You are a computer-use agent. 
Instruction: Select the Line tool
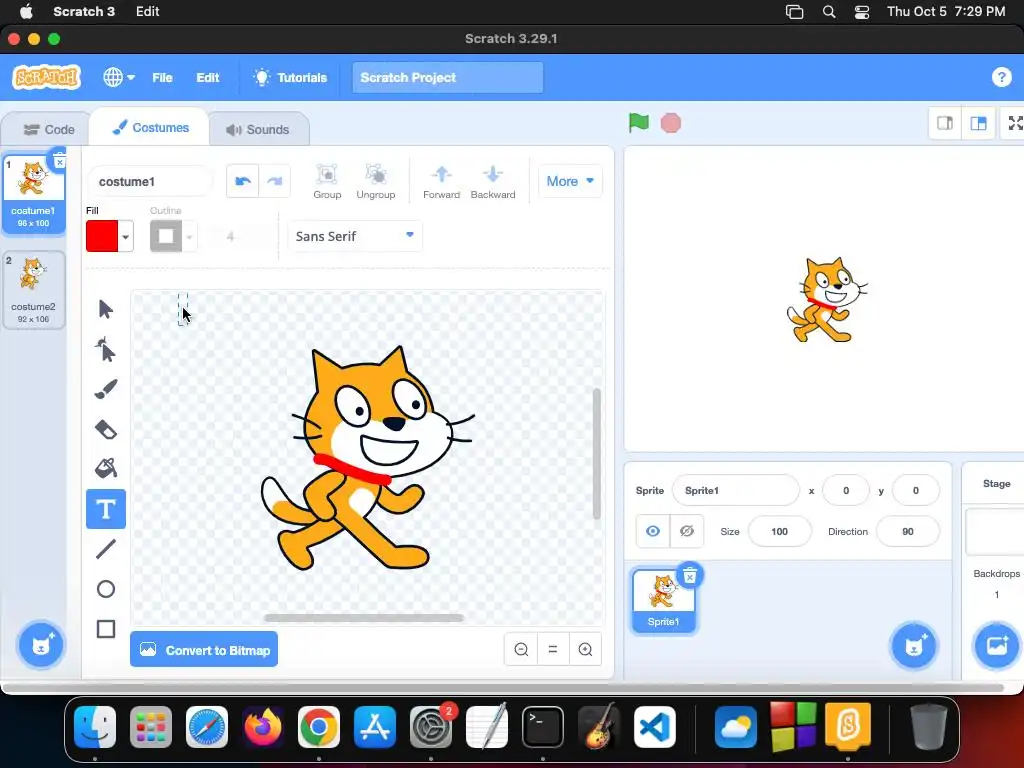click(x=106, y=549)
